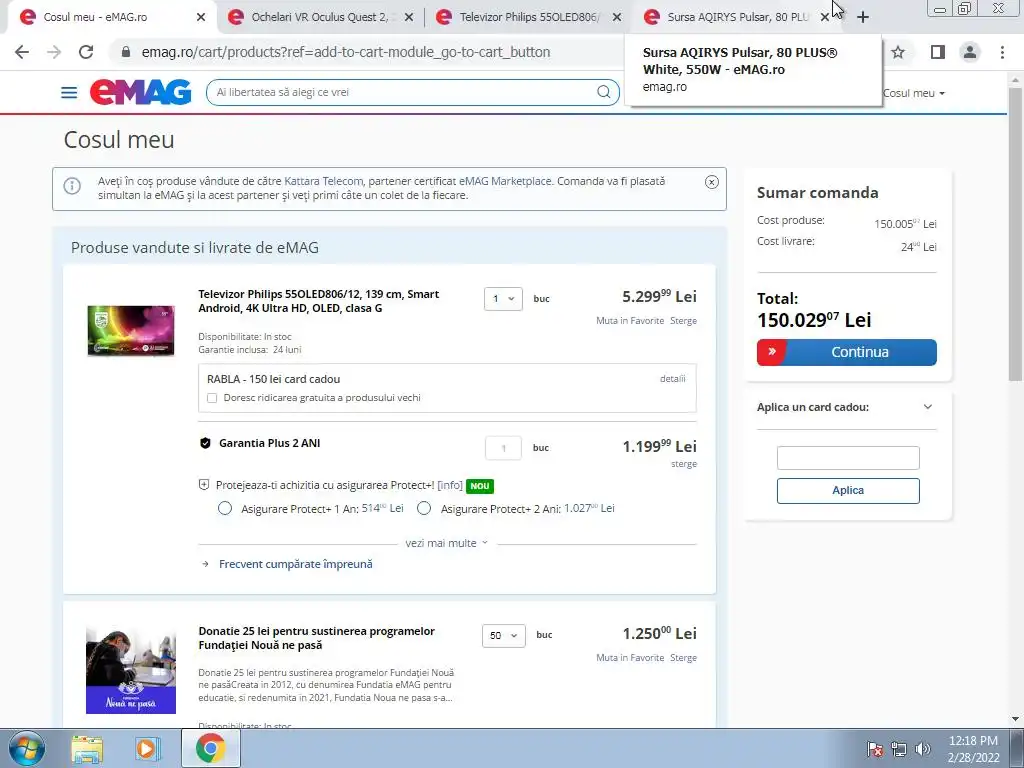Screen dimensions: 1024x768
Task: Collapse the Aplica un card cadou section
Action: [927, 407]
